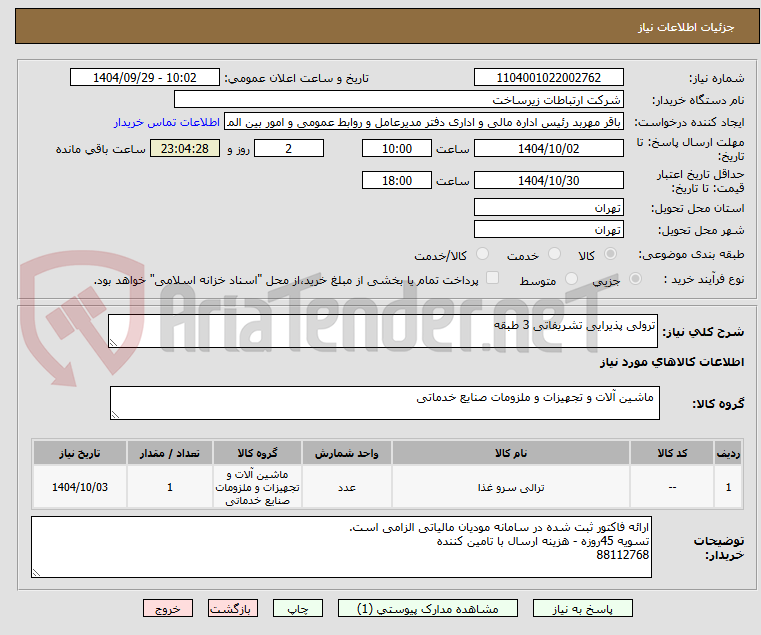Select the متوسط purchase type radio
This screenshot has width=761, height=635.
pos(571,279)
